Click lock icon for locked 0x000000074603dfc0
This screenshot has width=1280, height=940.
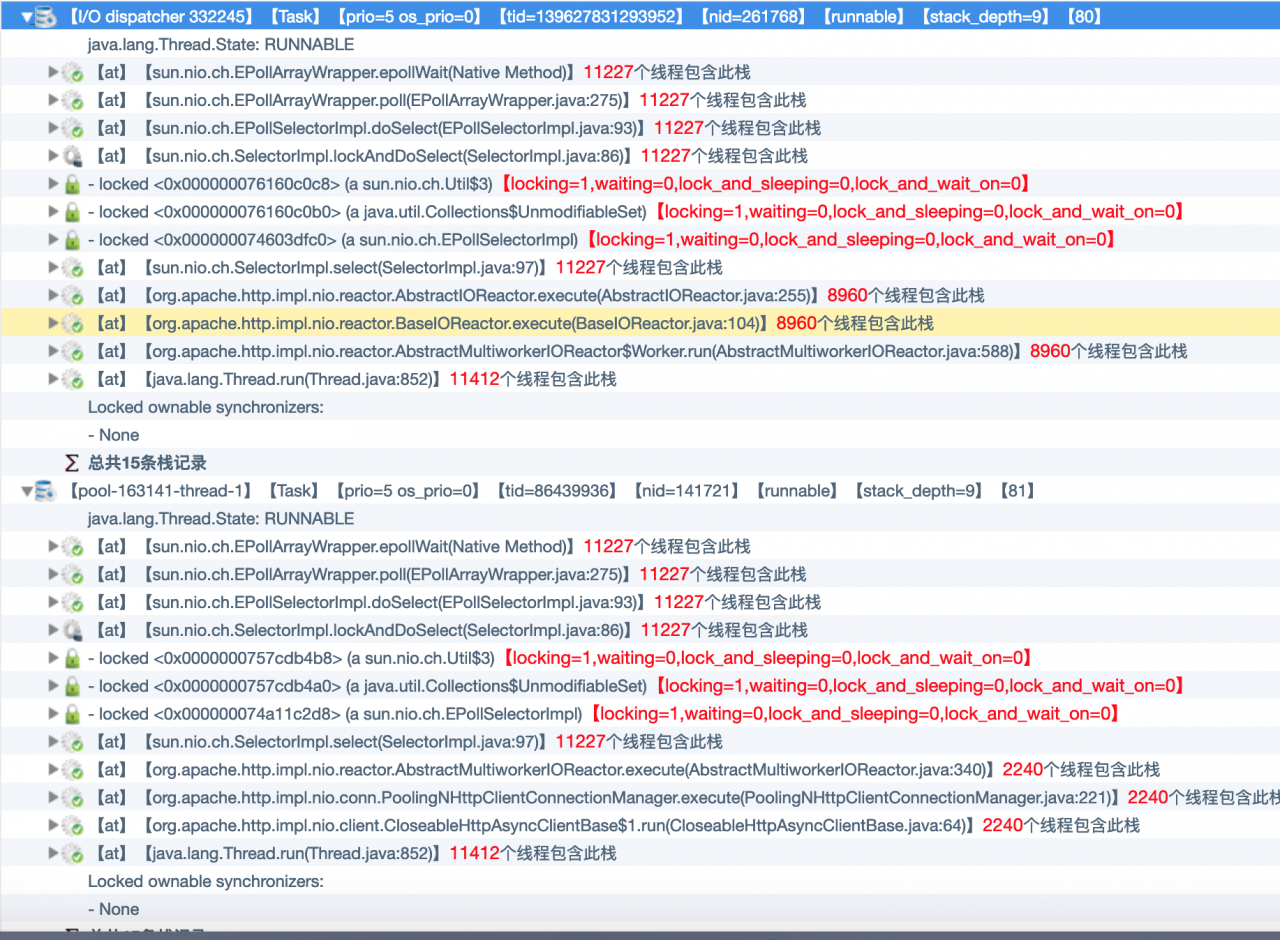tap(72, 240)
